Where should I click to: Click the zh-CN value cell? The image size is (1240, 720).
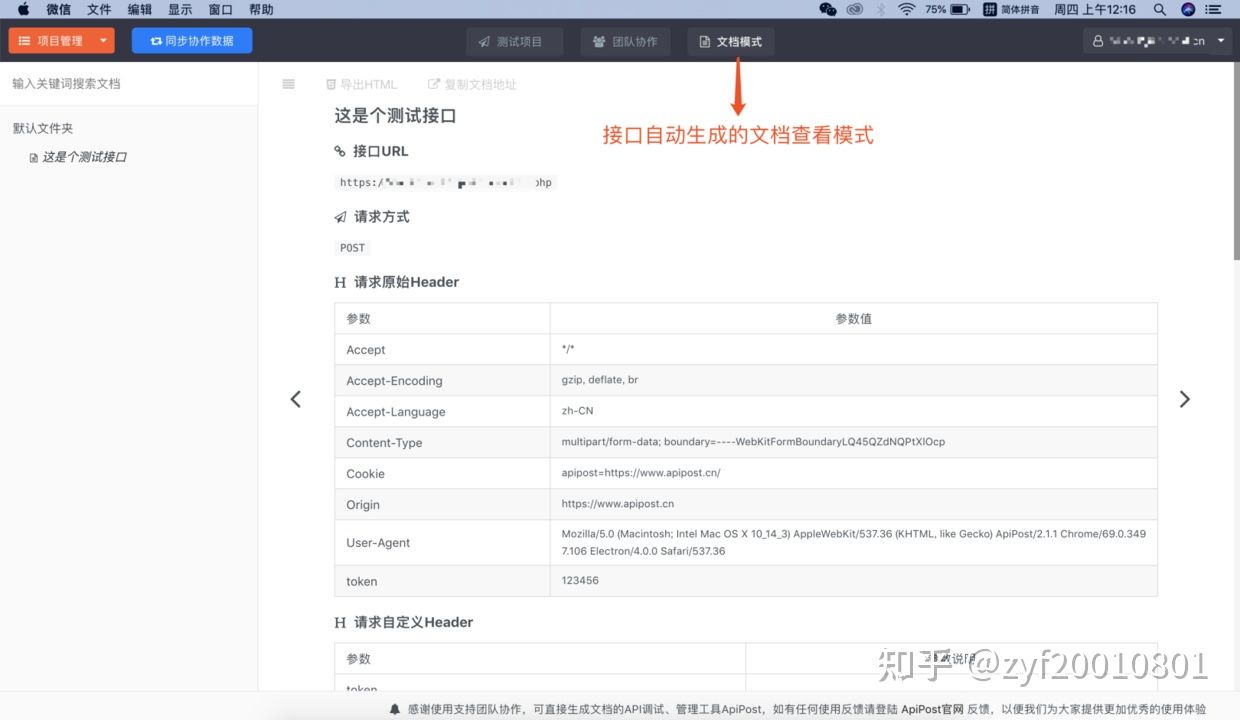pos(853,412)
